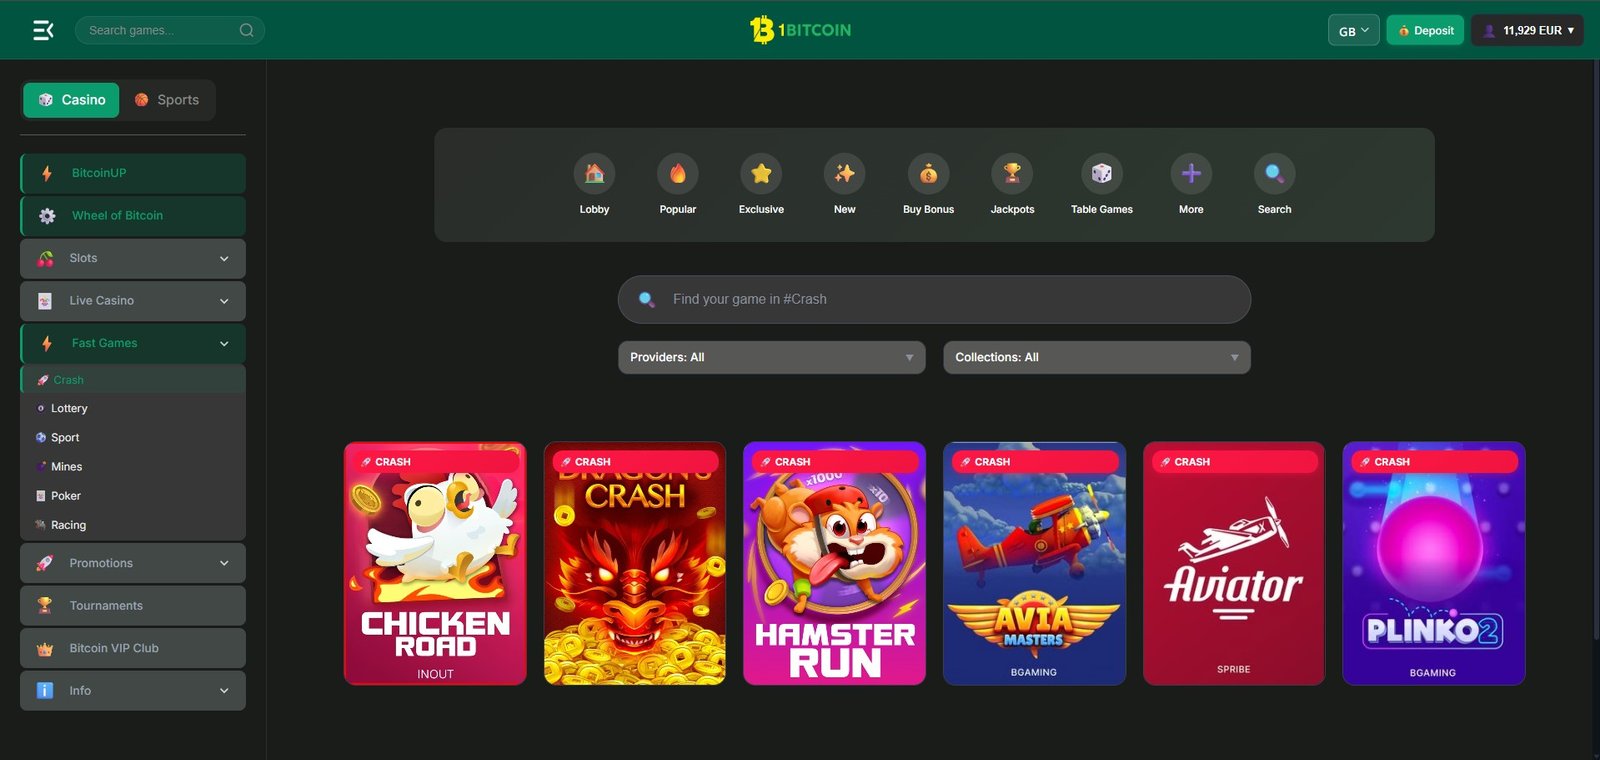The height and width of the screenshot is (760, 1600).
Task: Click the Buy Bonus money bag icon
Action: pyautogui.click(x=928, y=174)
